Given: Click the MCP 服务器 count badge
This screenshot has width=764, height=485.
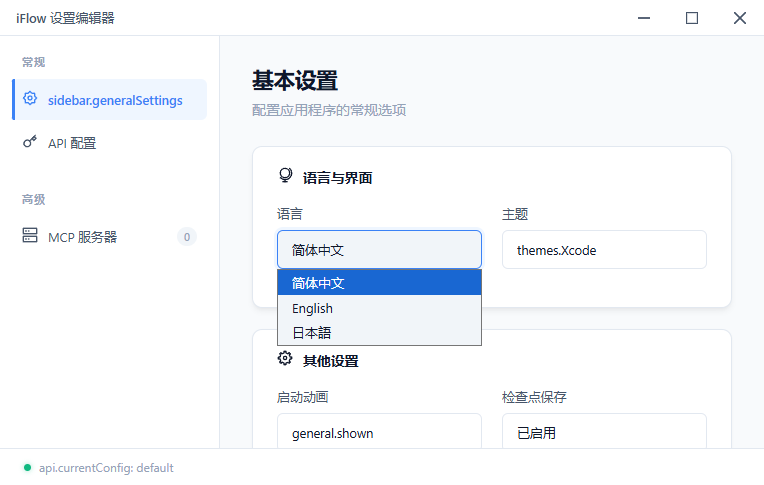Looking at the screenshot, I should 186,237.
